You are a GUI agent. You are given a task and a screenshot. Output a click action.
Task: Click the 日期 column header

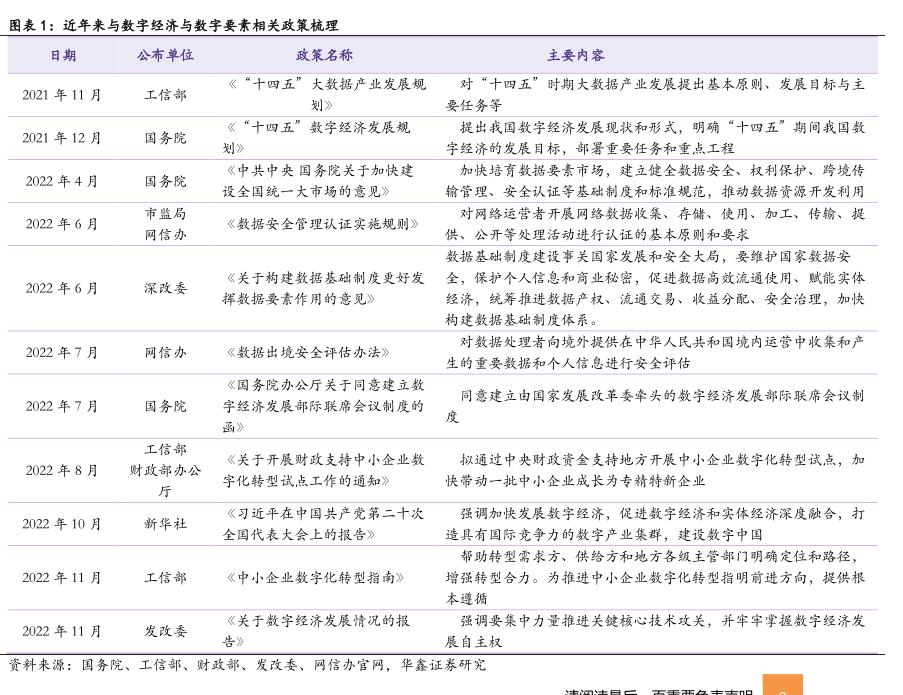coord(62,55)
